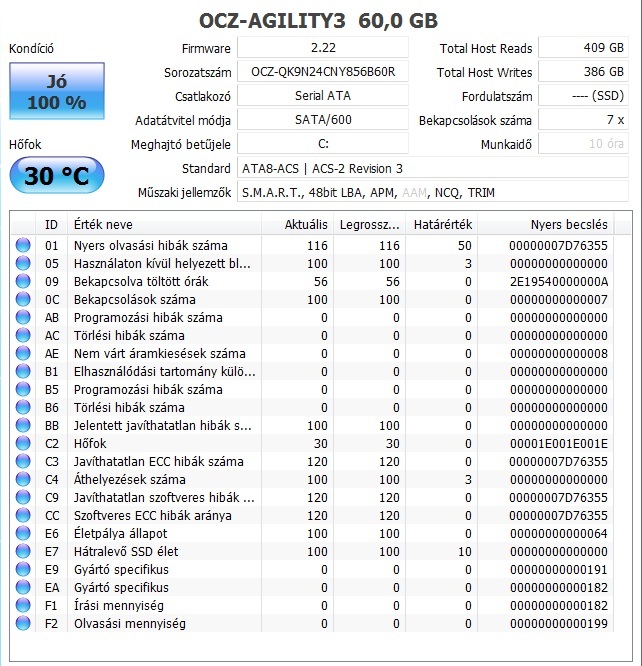
Task: Click the serial number field OCZ-QK9N24CNY856B60R
Action: point(323,72)
